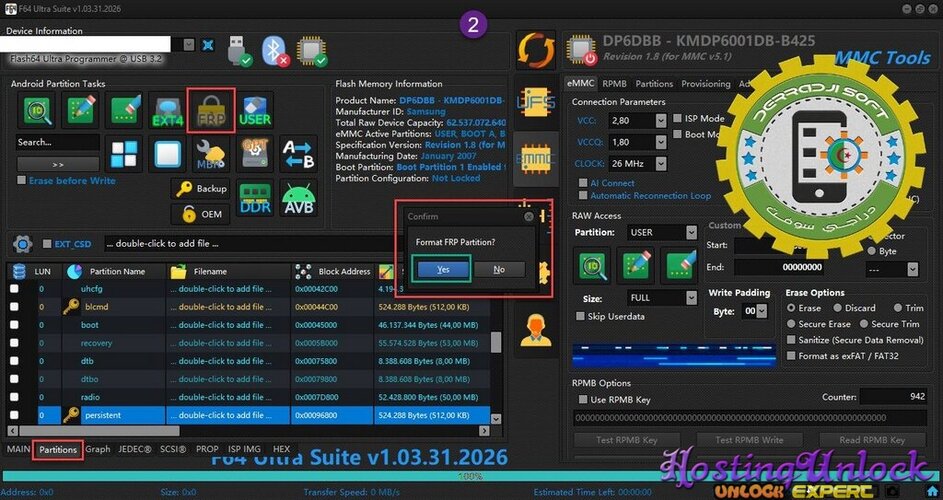The width and height of the screenshot is (943, 500).
Task: Click the '>>' button under Search
Action: point(58,164)
